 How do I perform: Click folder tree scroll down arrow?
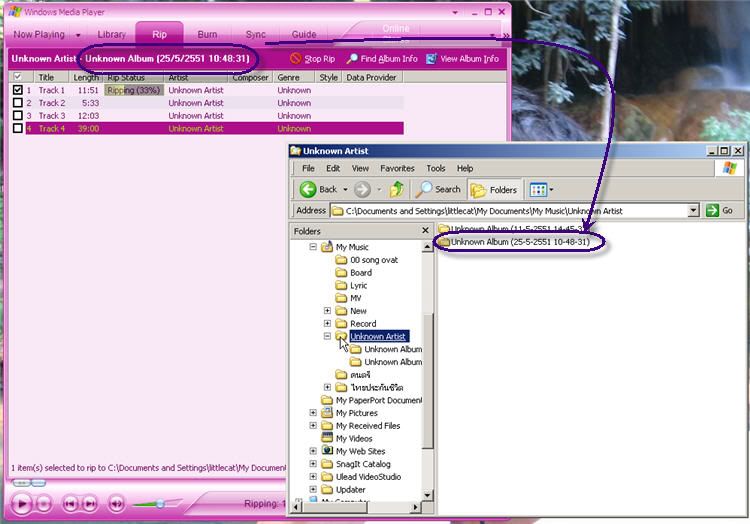coord(428,495)
